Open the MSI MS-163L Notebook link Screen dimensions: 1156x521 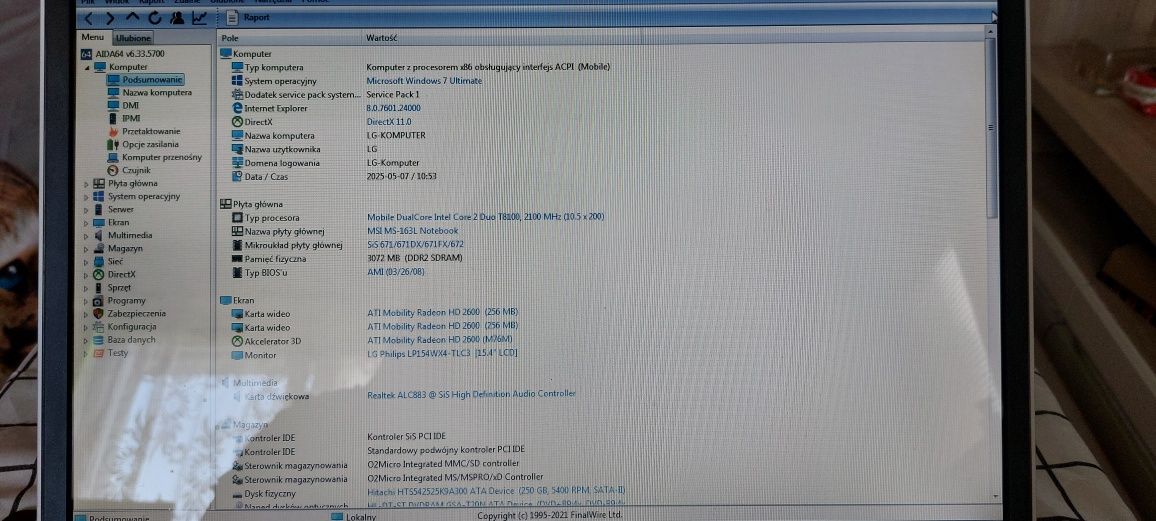[413, 231]
